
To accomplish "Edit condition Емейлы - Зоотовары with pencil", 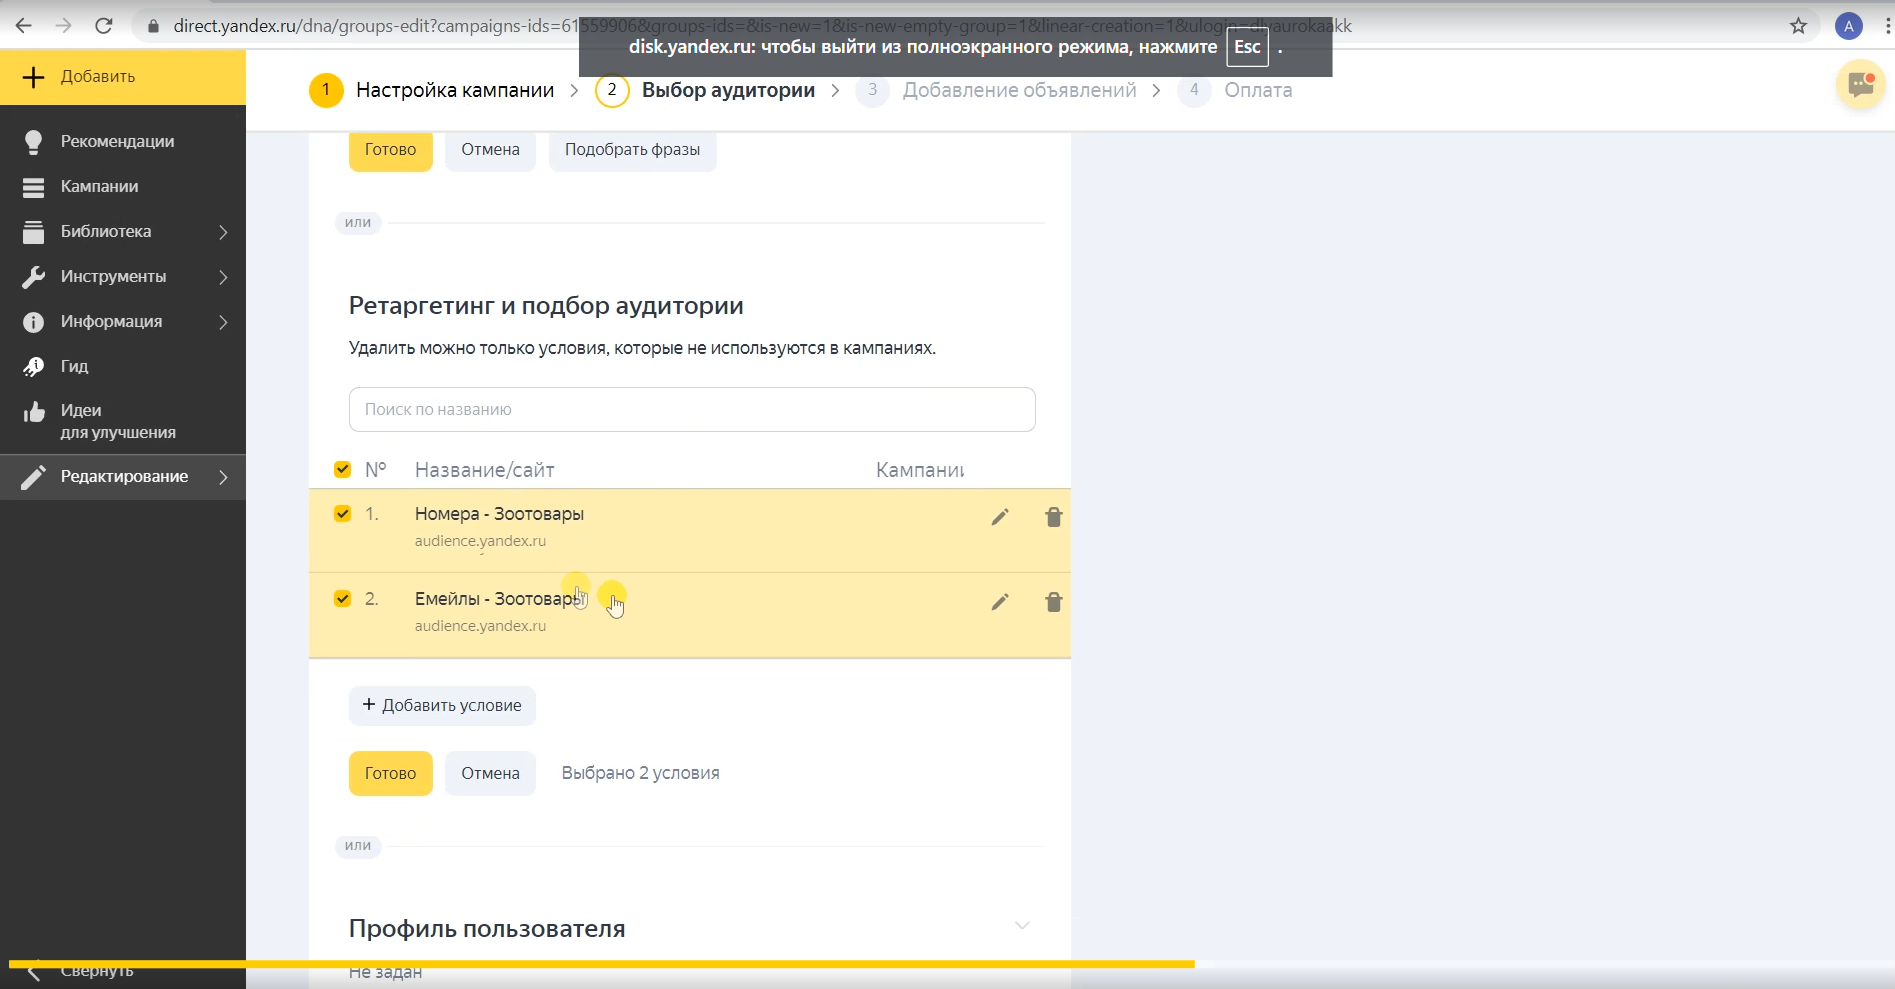I will pyautogui.click(x=1000, y=602).
